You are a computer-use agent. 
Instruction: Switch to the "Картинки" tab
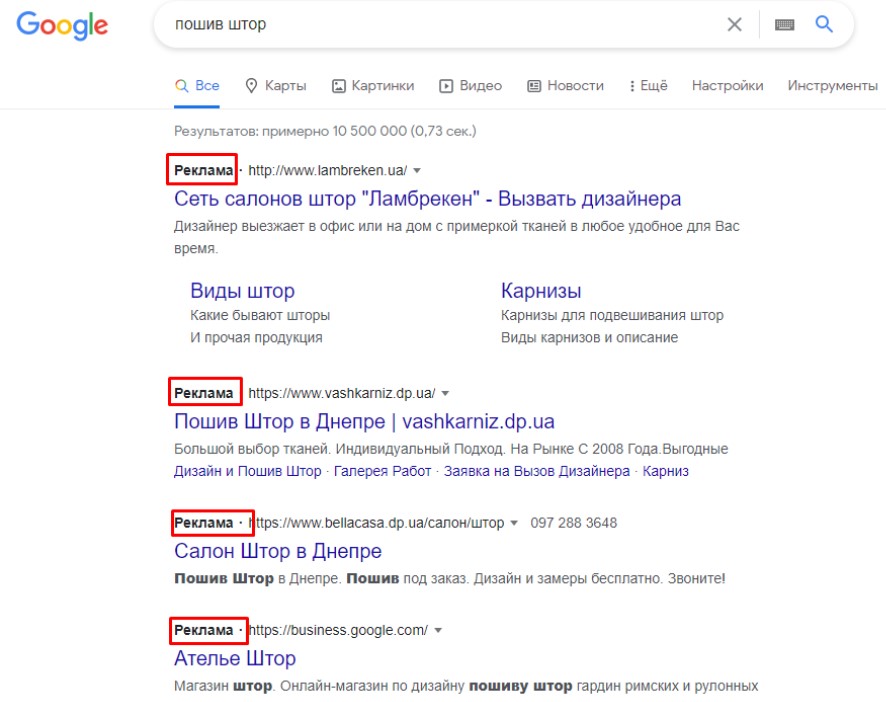373,86
